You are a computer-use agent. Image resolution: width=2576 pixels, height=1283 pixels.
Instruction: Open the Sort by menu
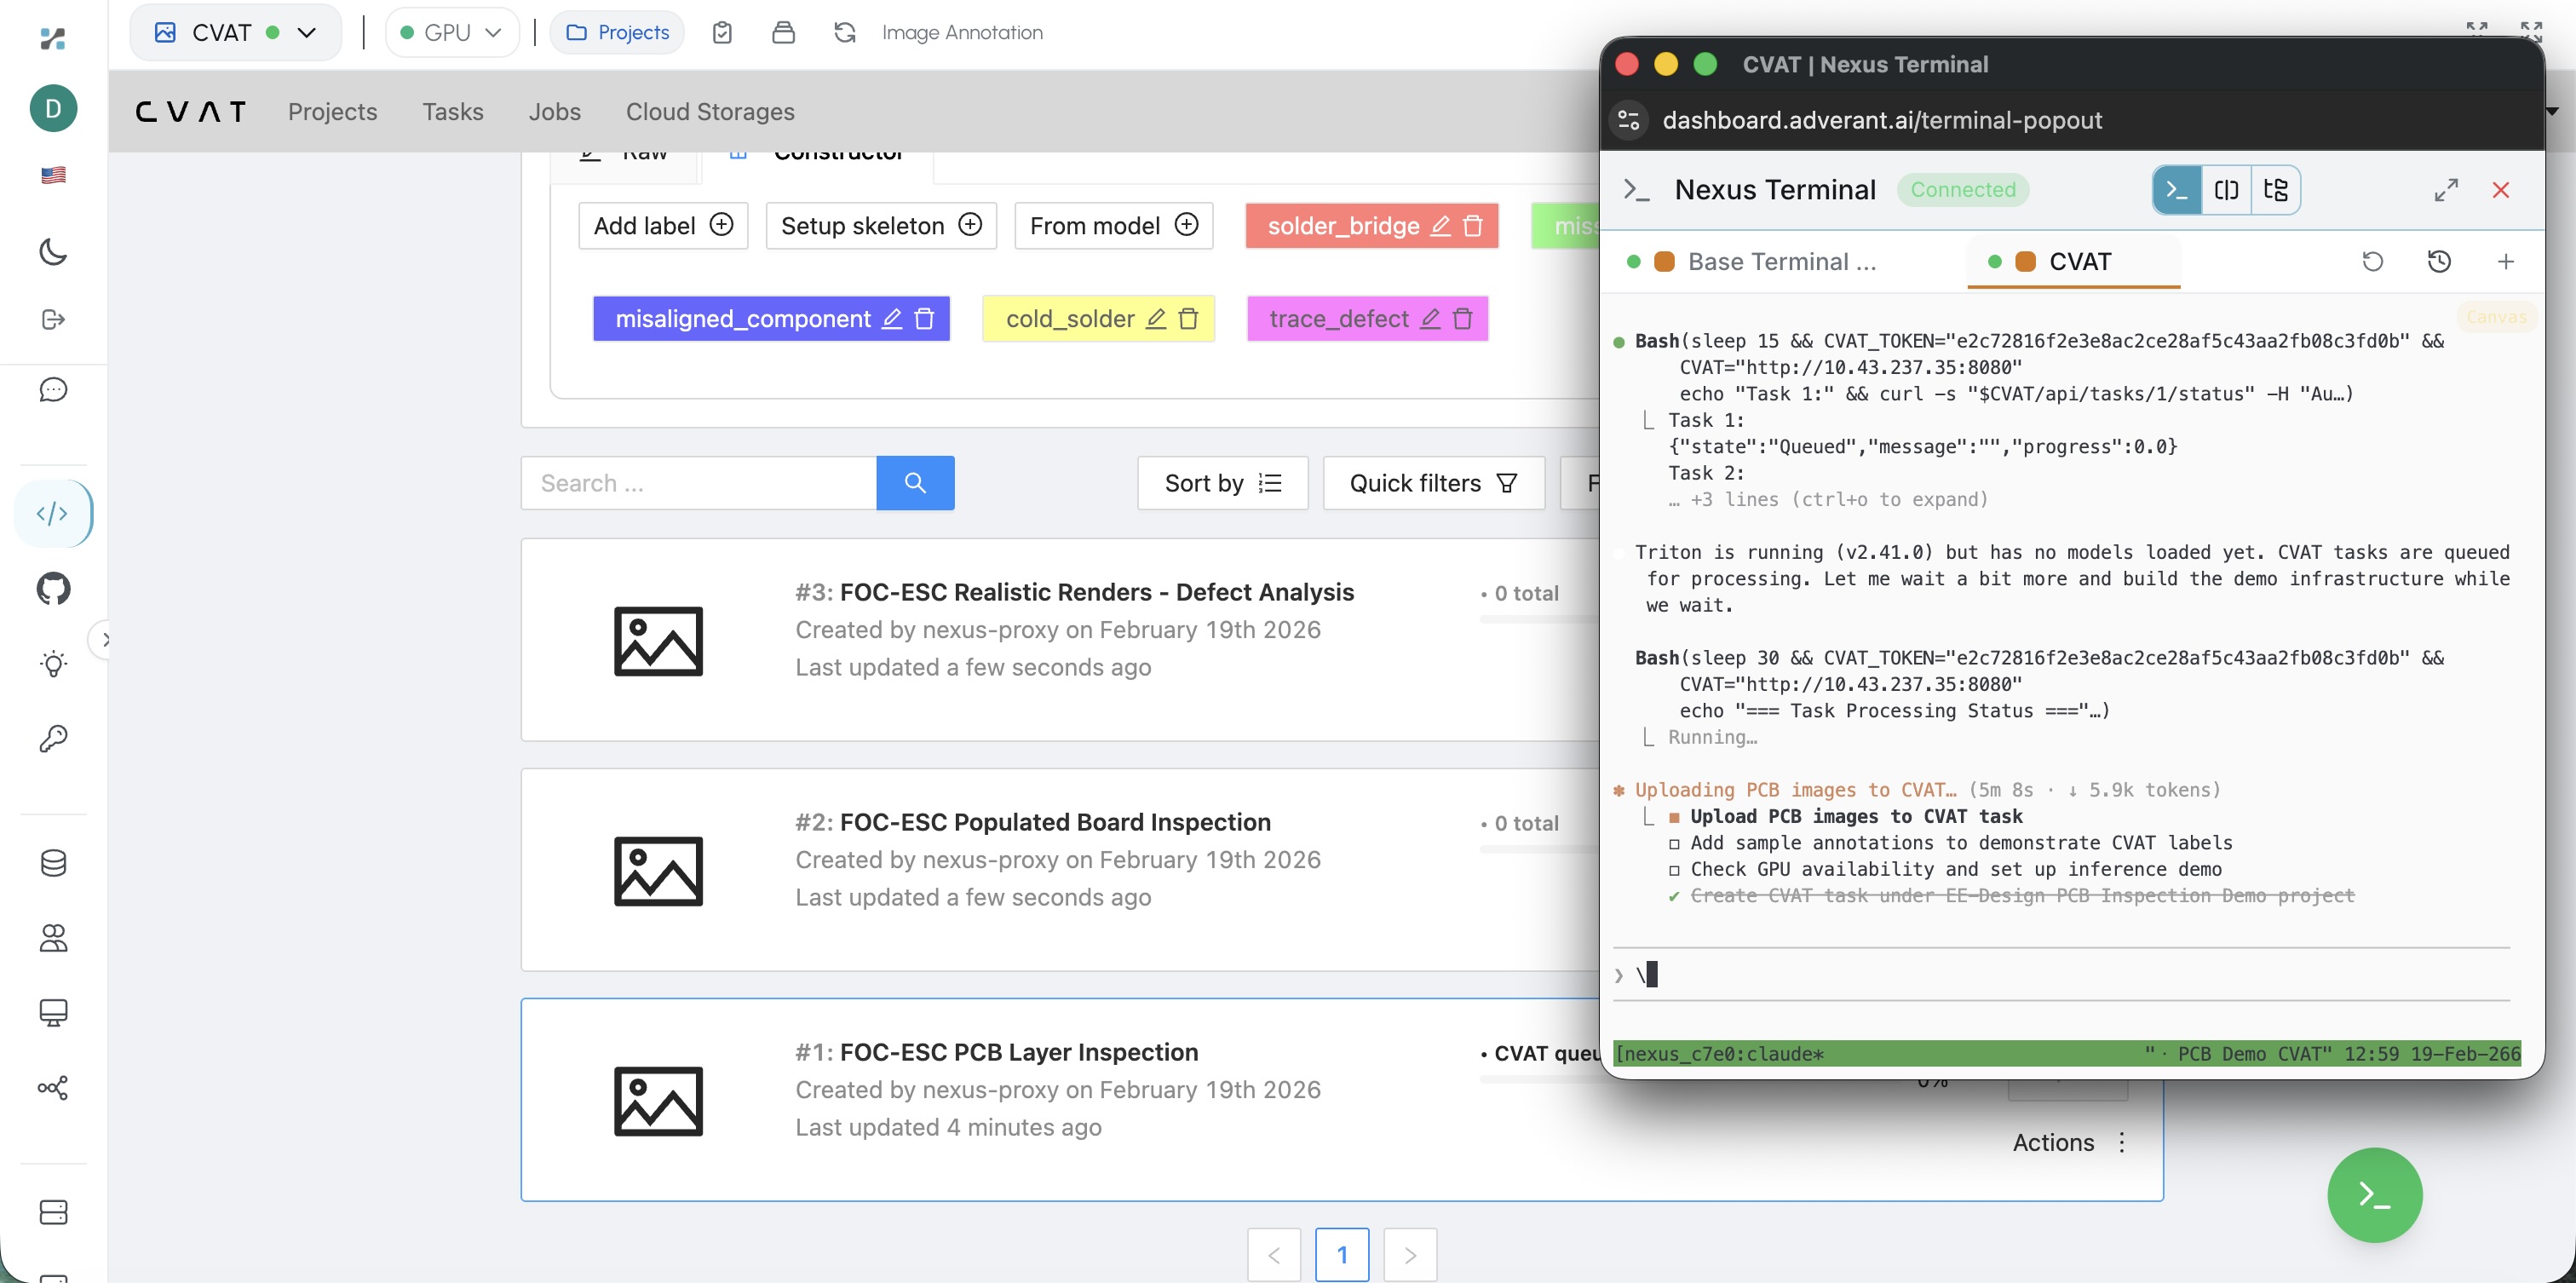click(x=1222, y=483)
